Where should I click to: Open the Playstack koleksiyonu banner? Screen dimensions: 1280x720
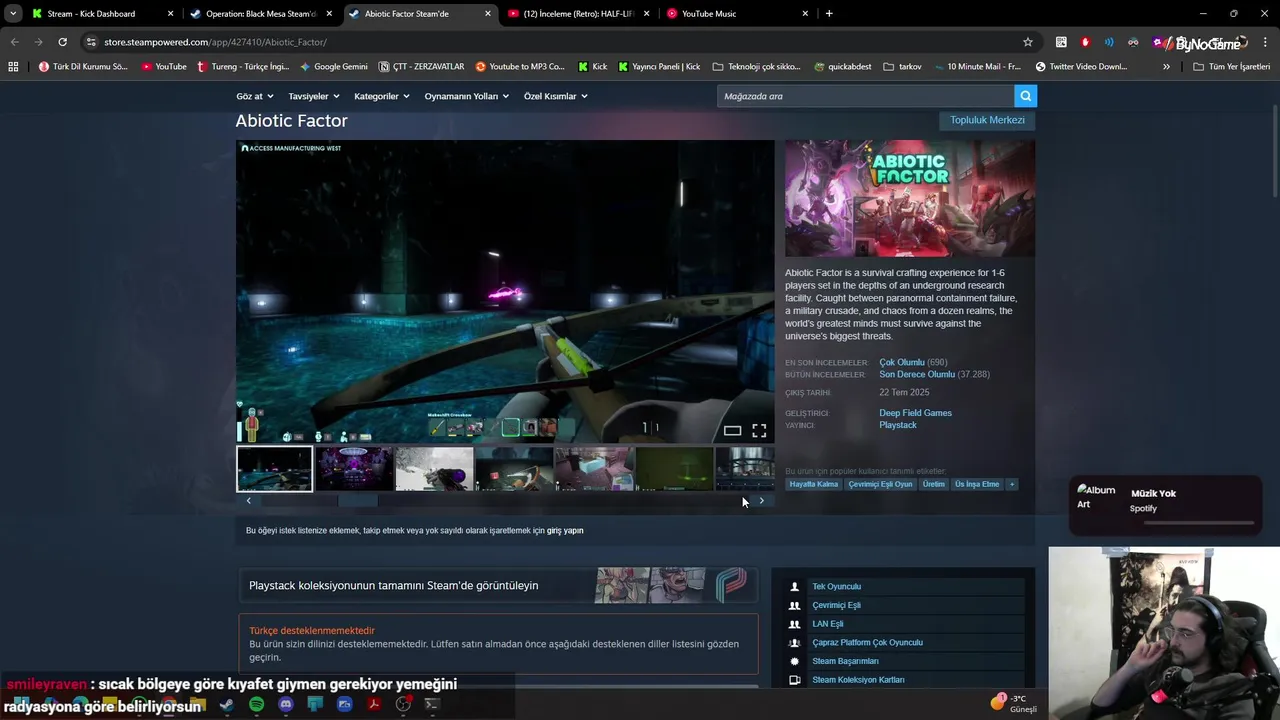pyautogui.click(x=498, y=586)
